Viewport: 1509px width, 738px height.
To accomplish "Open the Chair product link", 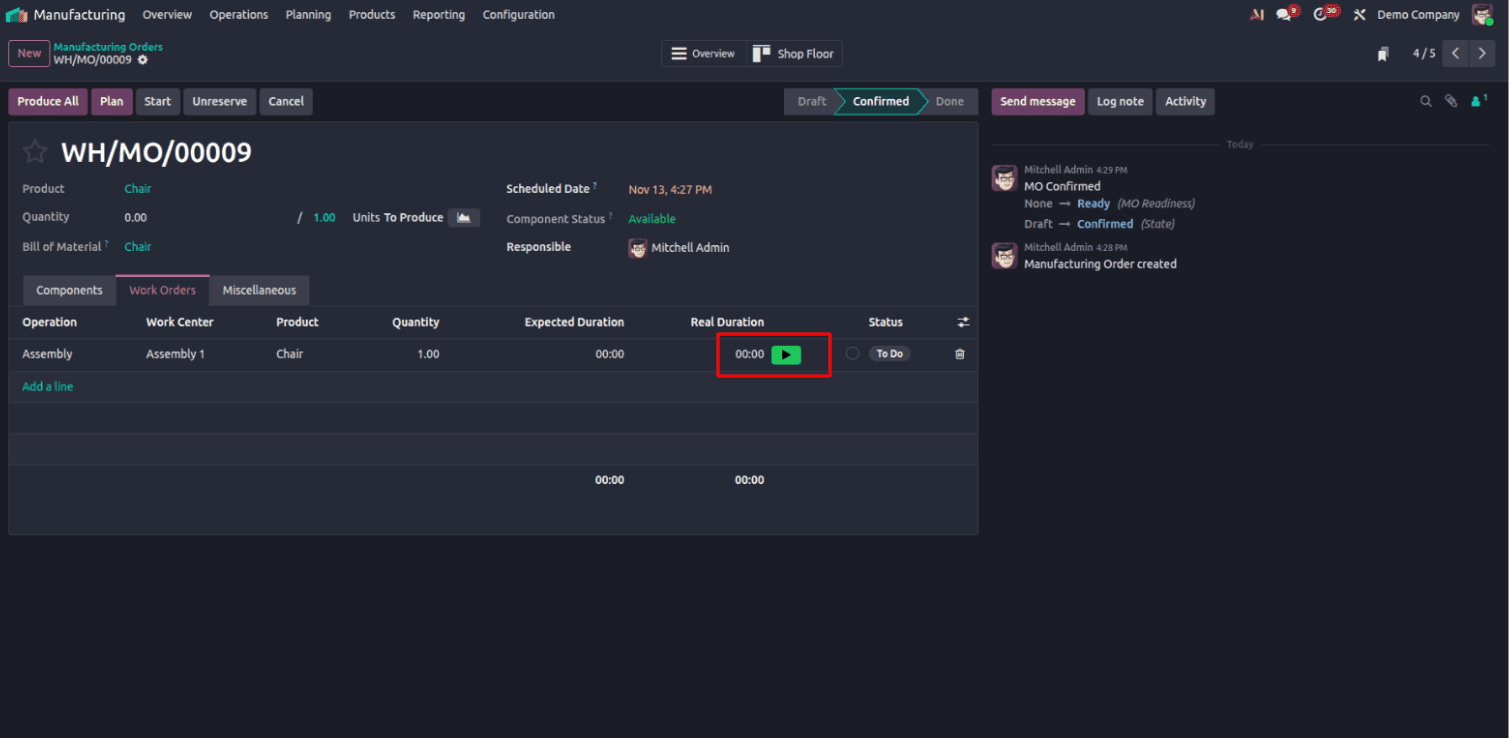I will point(137,188).
